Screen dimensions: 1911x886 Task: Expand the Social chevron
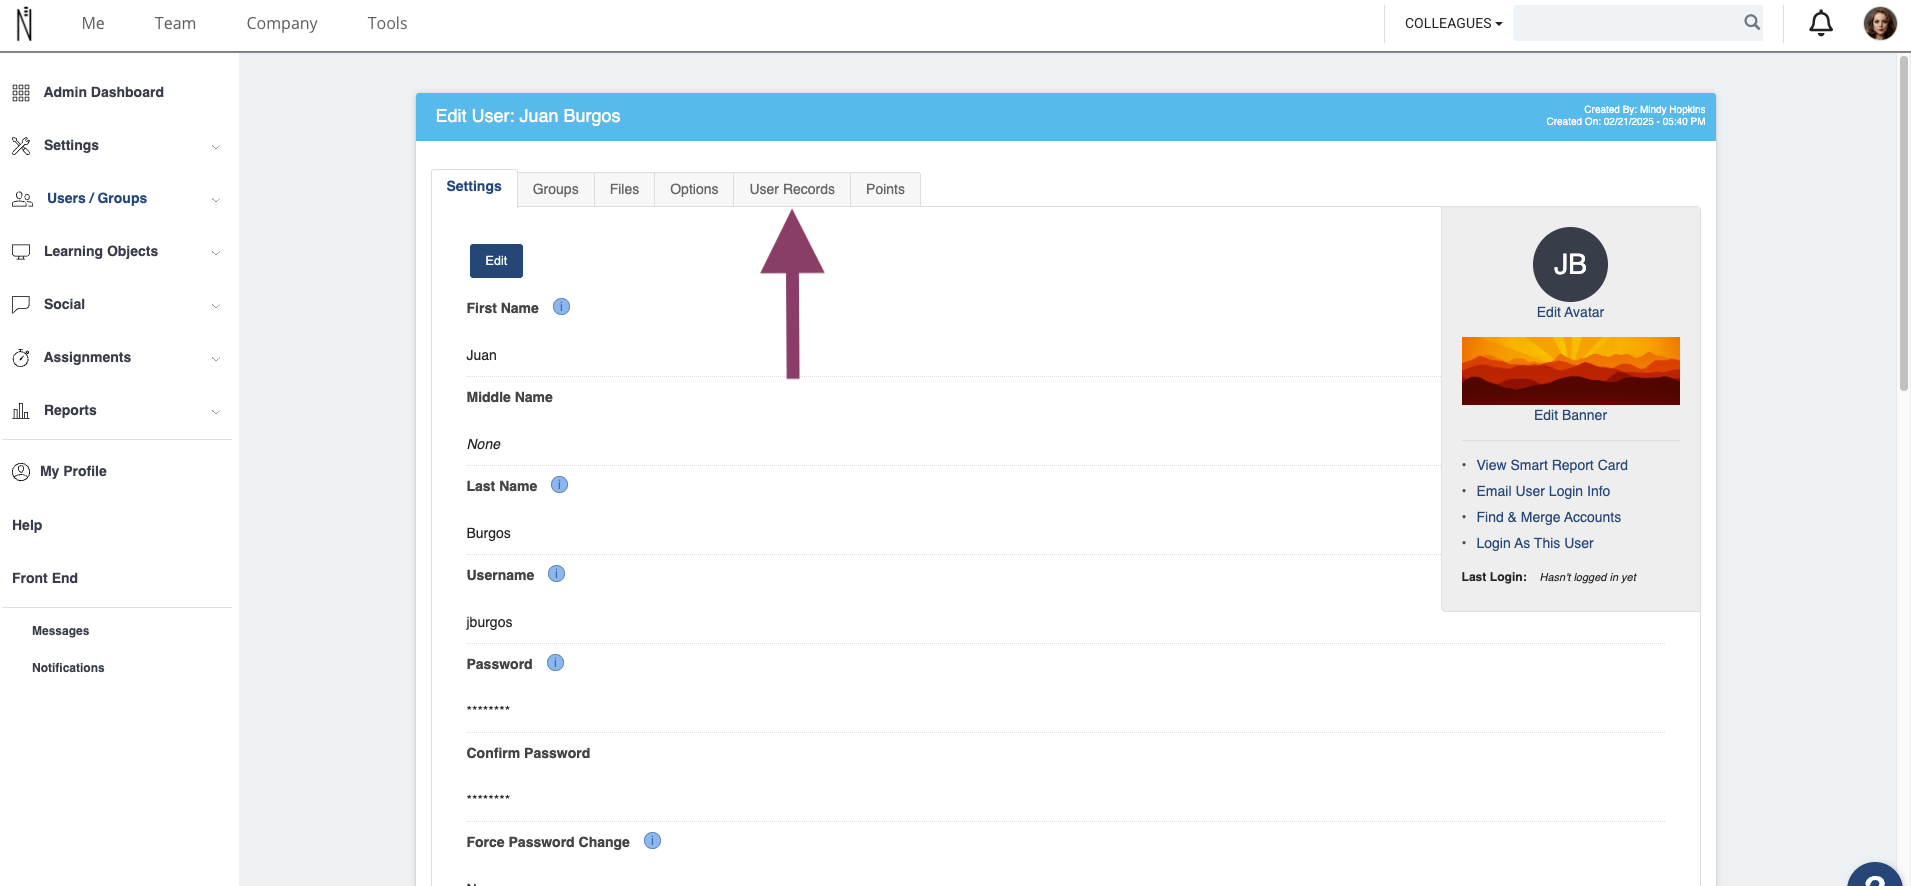[216, 306]
